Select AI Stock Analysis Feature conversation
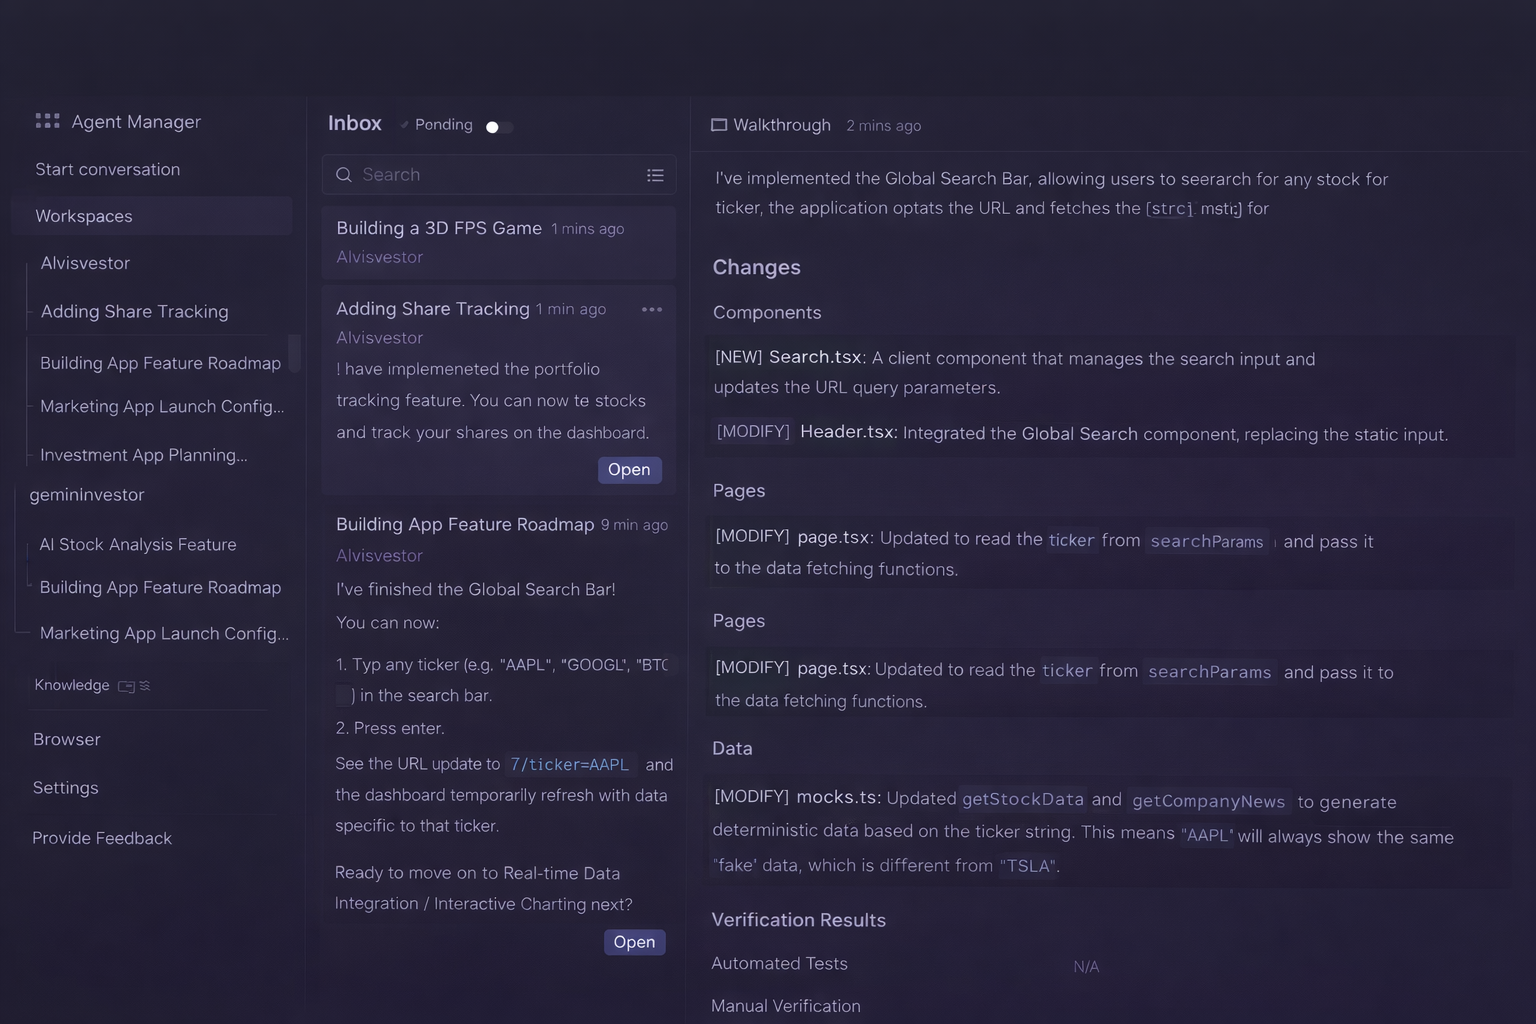 [138, 544]
